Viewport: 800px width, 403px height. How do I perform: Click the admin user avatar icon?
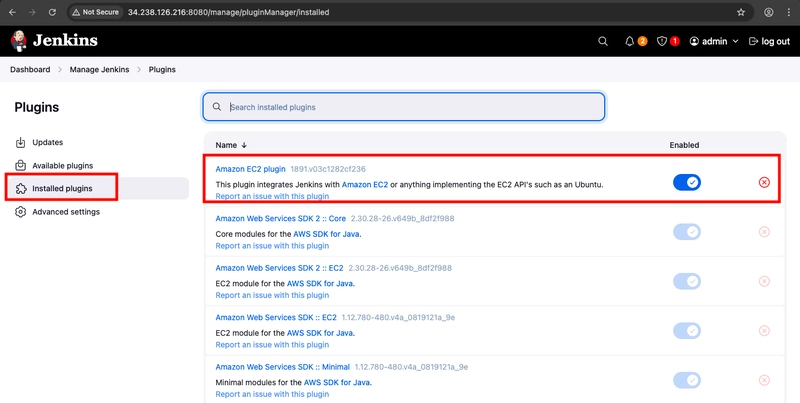(694, 41)
